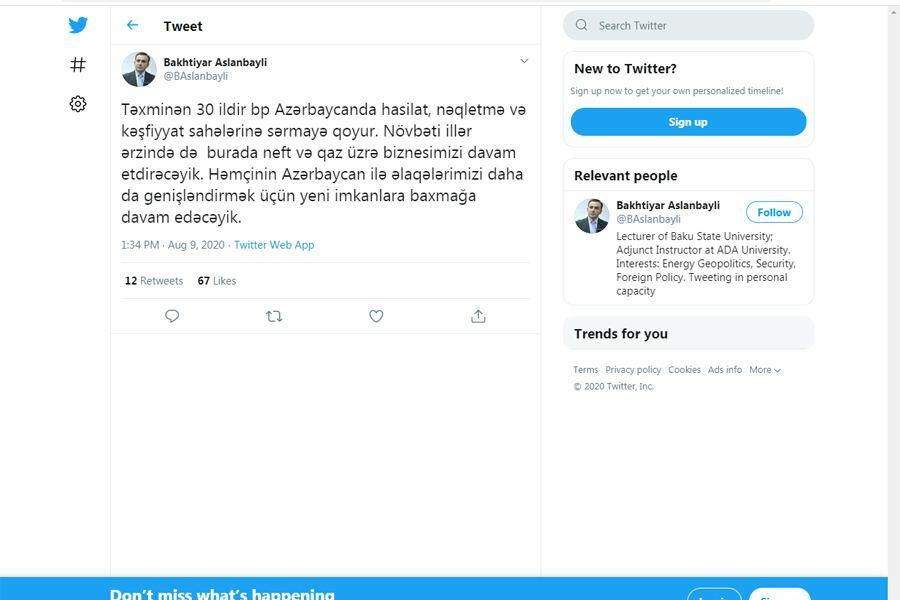This screenshot has height=600, width=900.
Task: Expand the More footer dropdown
Action: [x=765, y=370]
